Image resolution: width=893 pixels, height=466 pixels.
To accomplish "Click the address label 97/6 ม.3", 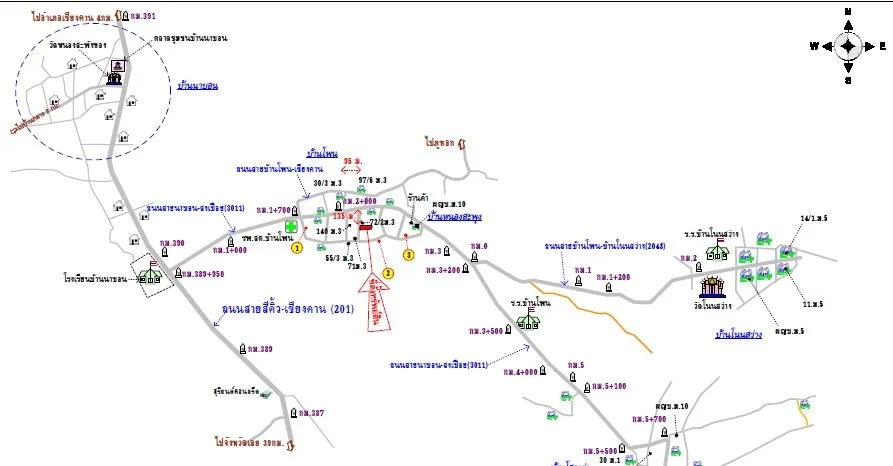I will point(372,180).
